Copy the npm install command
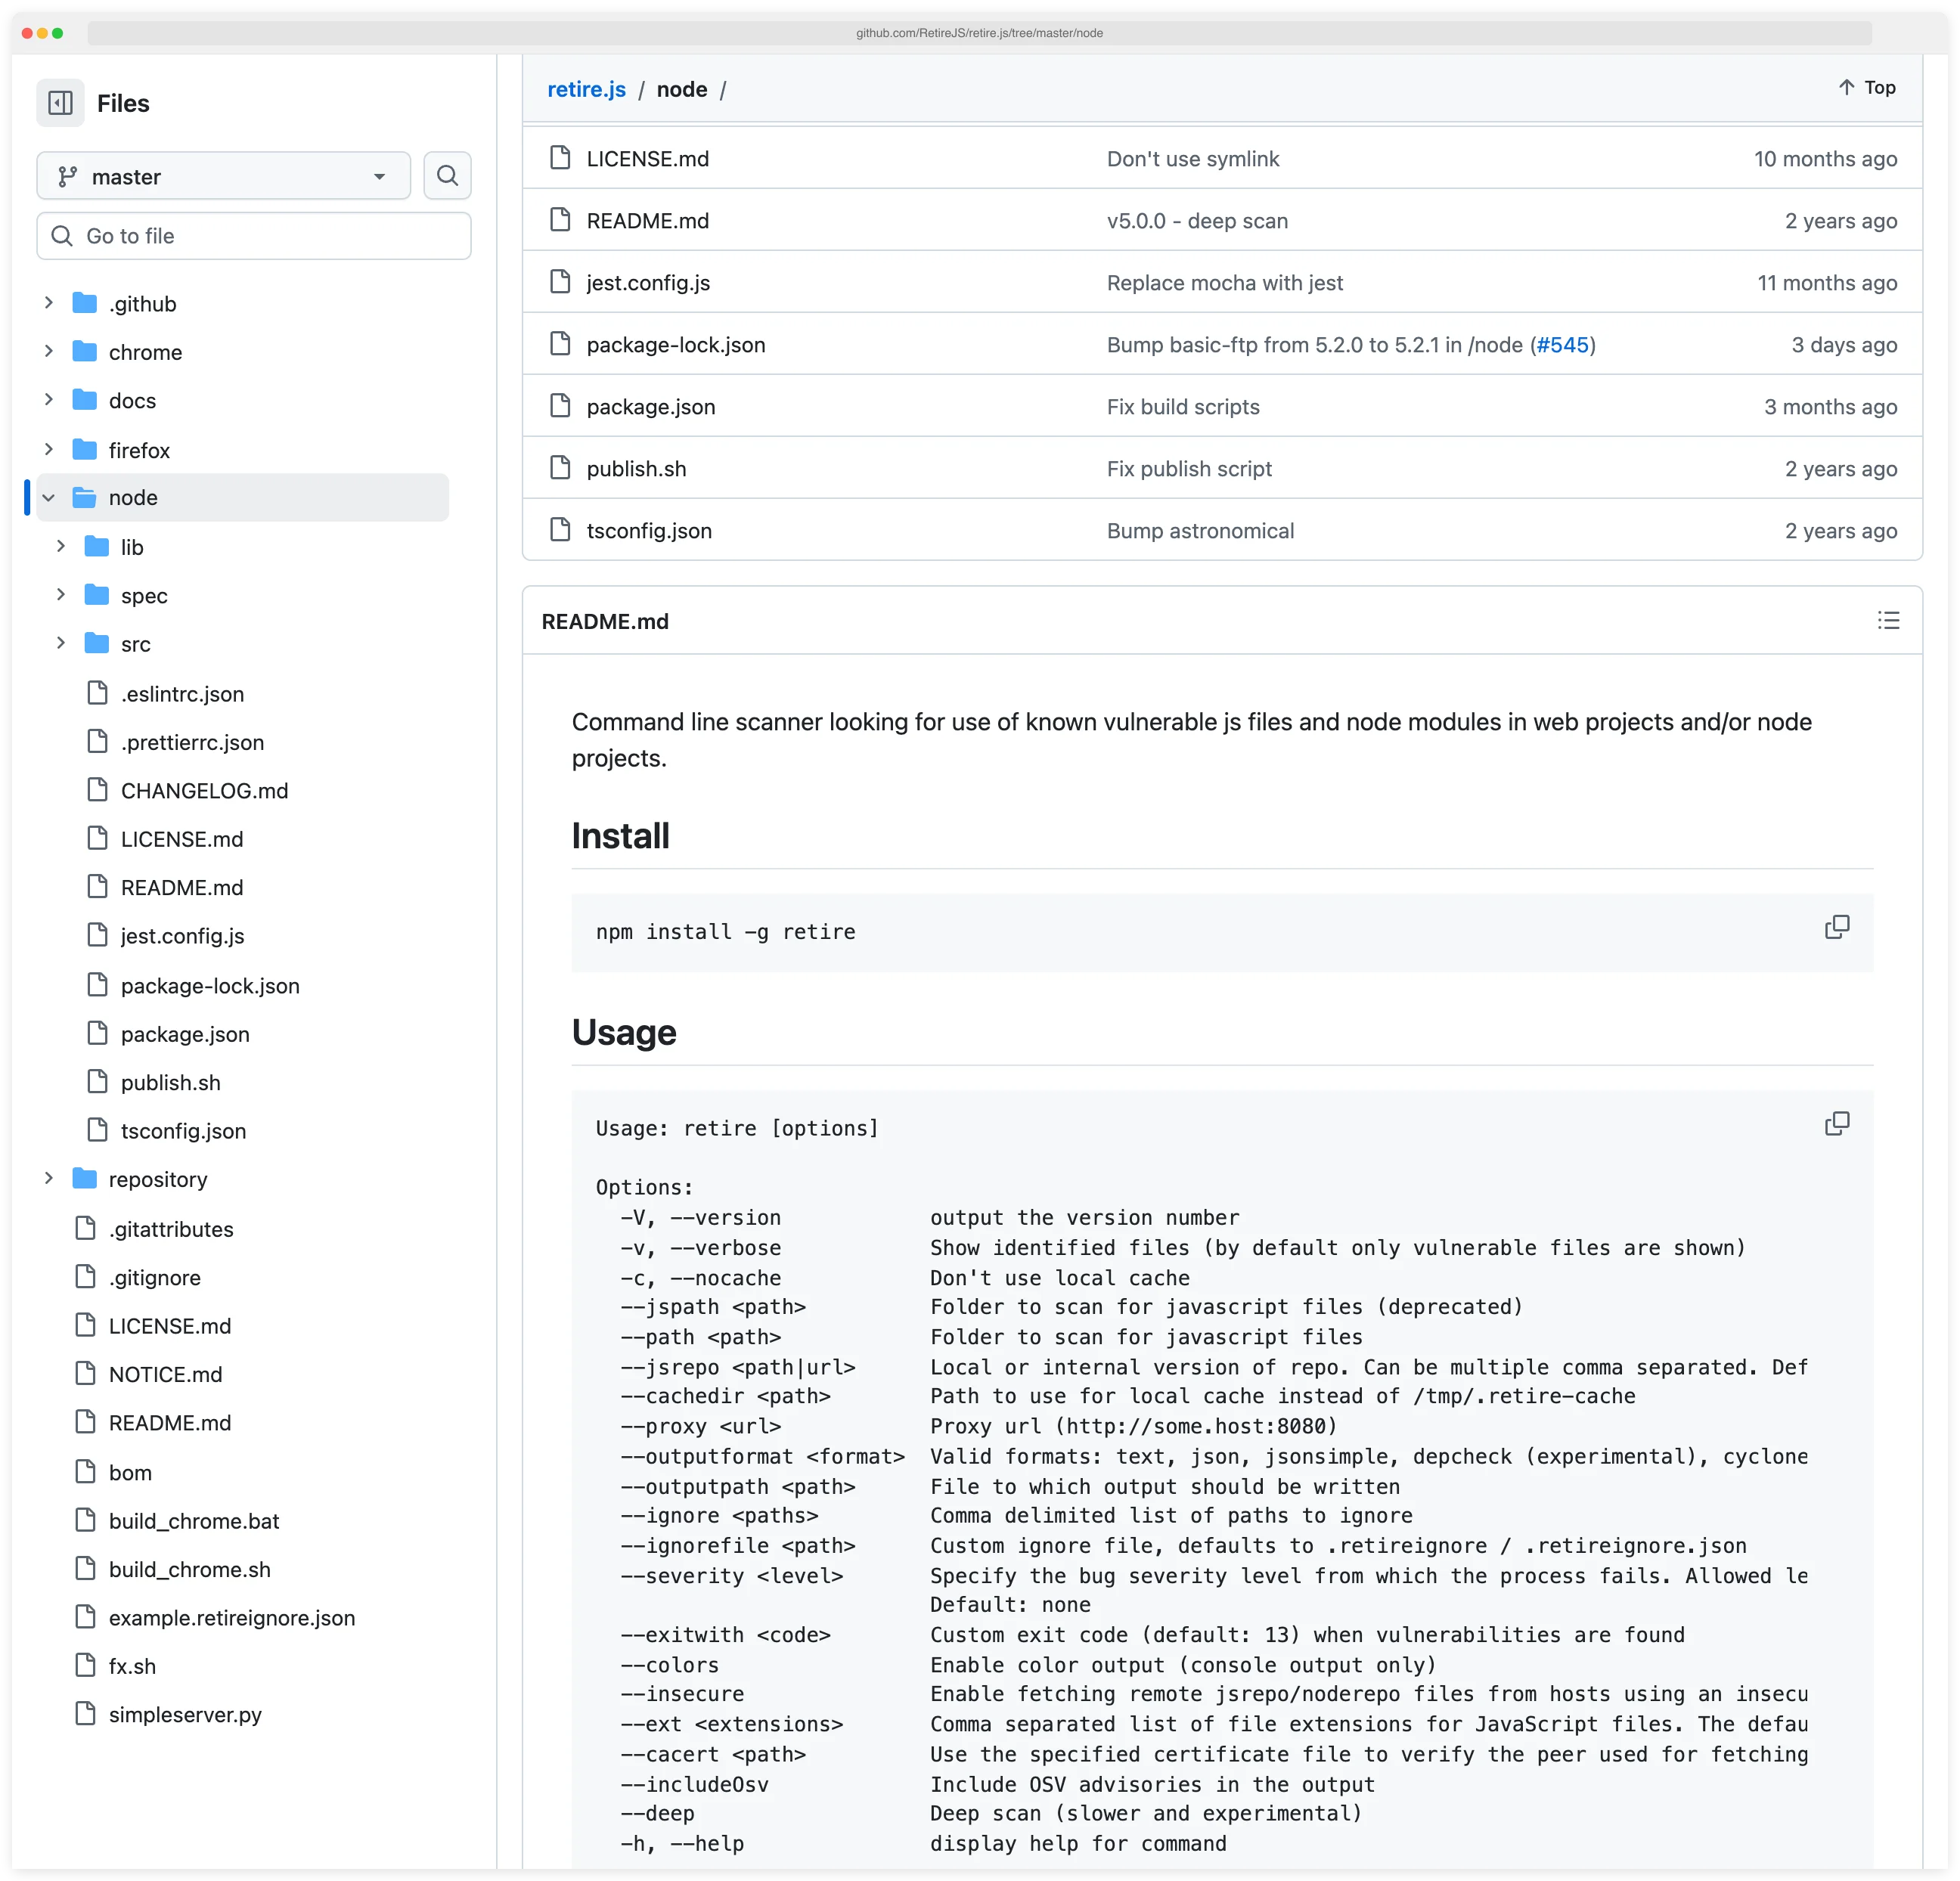The width and height of the screenshot is (1960, 1881). pos(1838,927)
